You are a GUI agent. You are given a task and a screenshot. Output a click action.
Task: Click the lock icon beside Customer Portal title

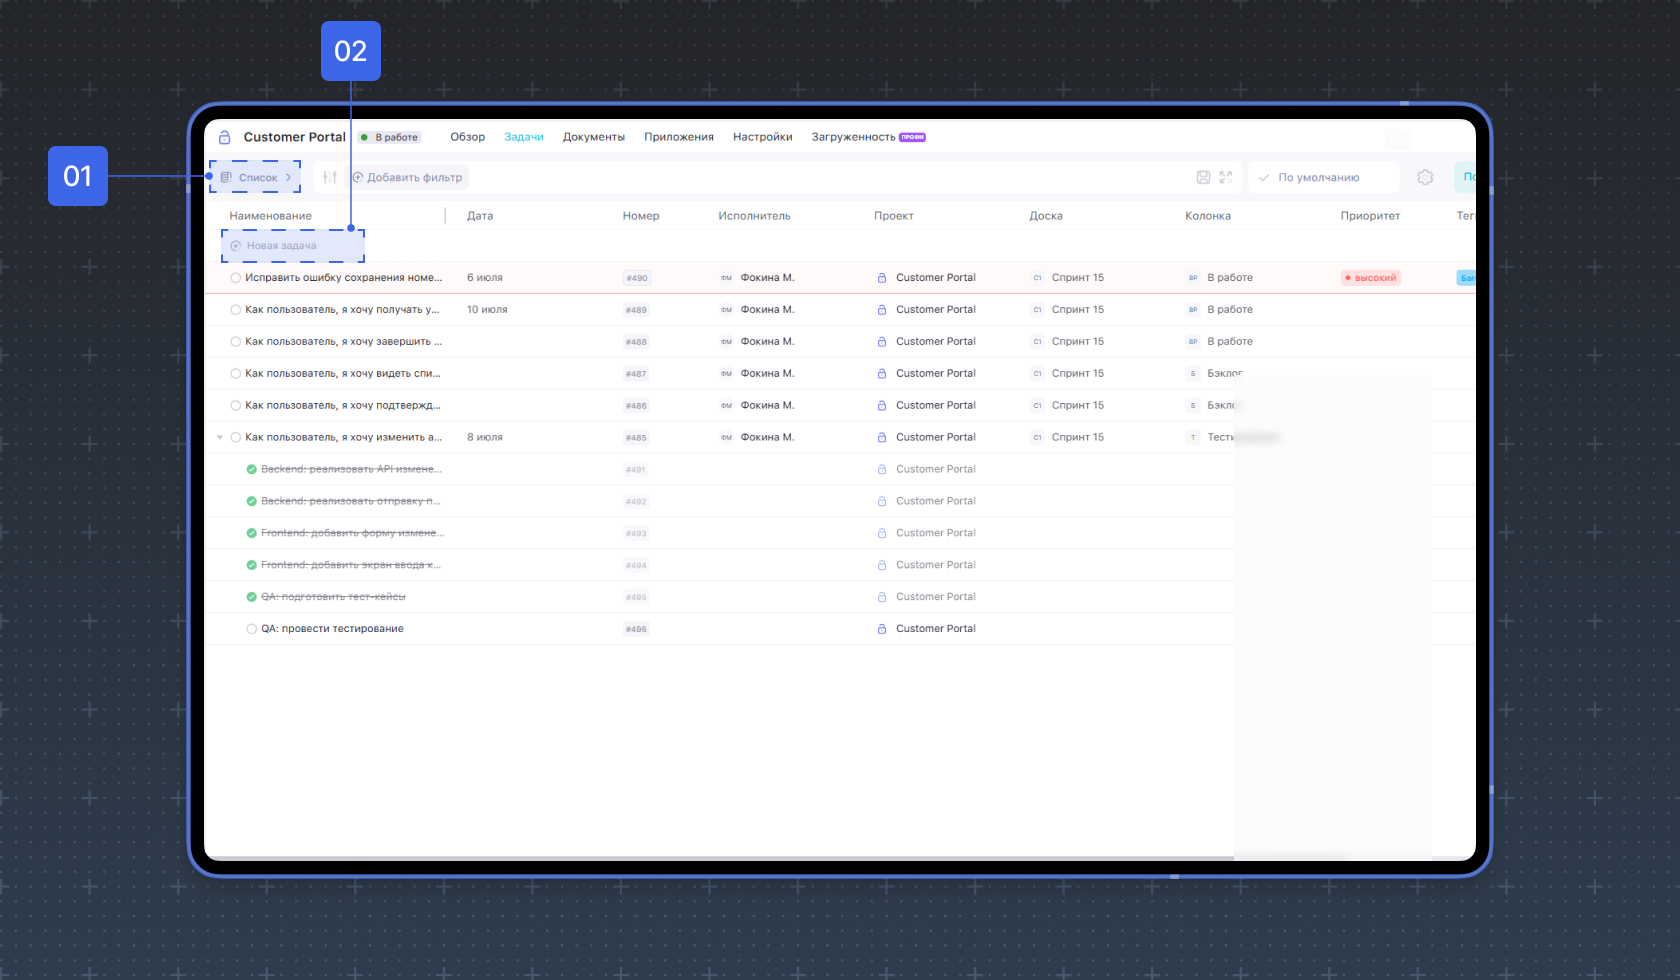(x=225, y=137)
